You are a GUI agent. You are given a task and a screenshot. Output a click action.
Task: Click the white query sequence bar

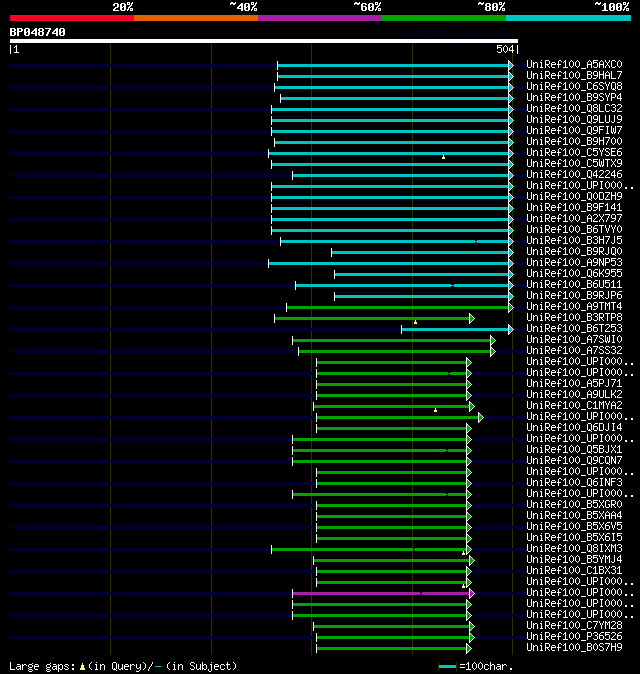tap(264, 41)
